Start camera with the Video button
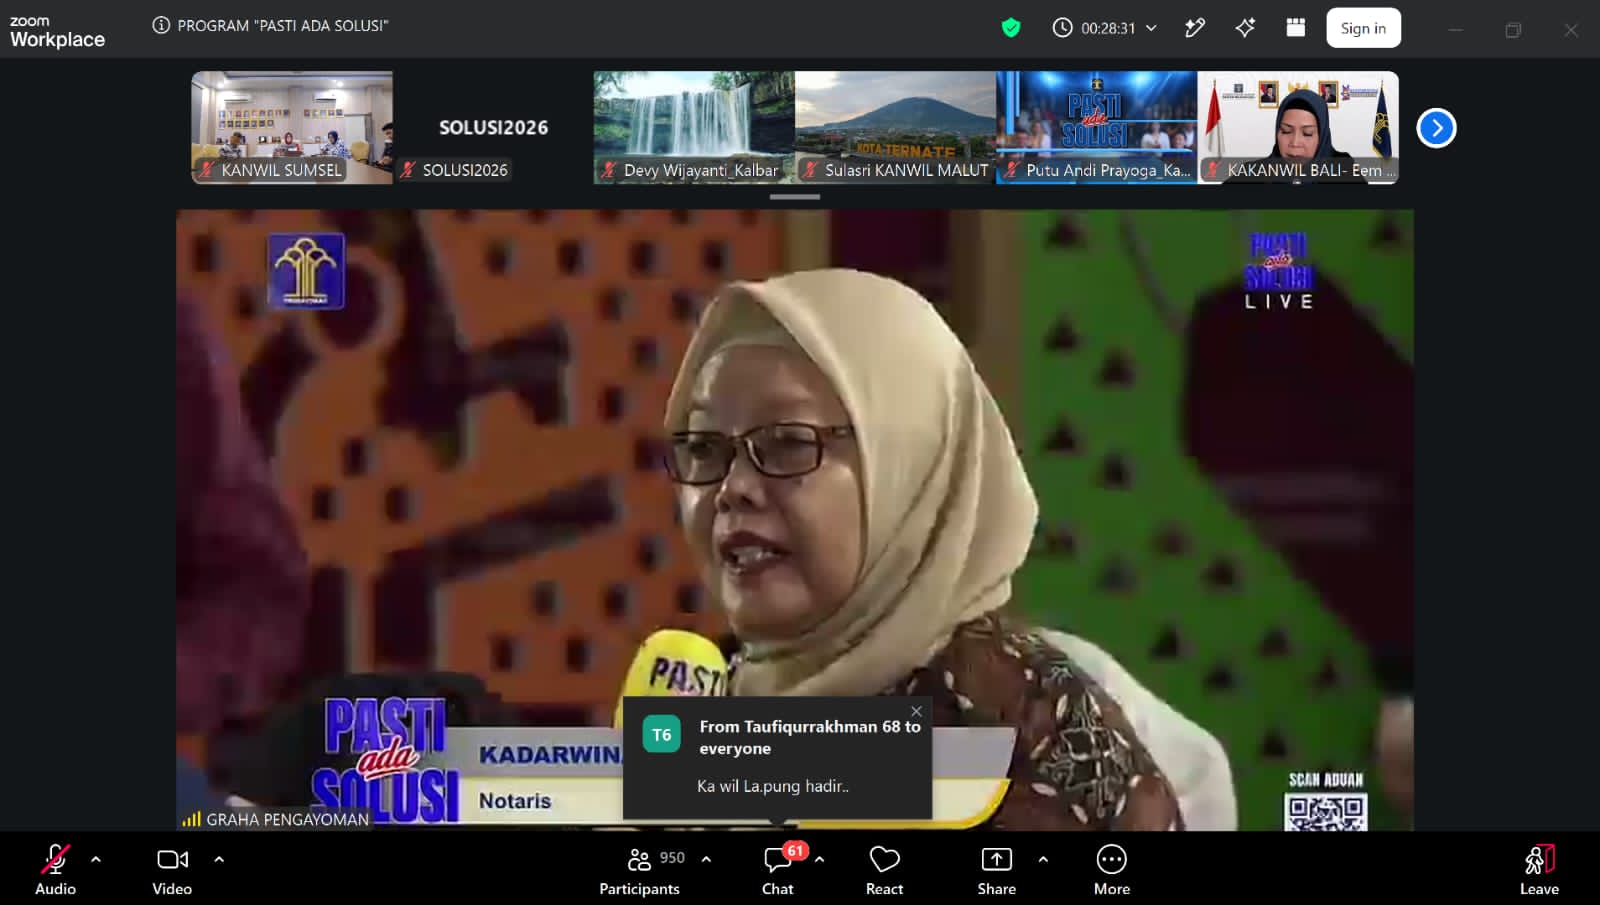1600x905 pixels. pos(172,870)
